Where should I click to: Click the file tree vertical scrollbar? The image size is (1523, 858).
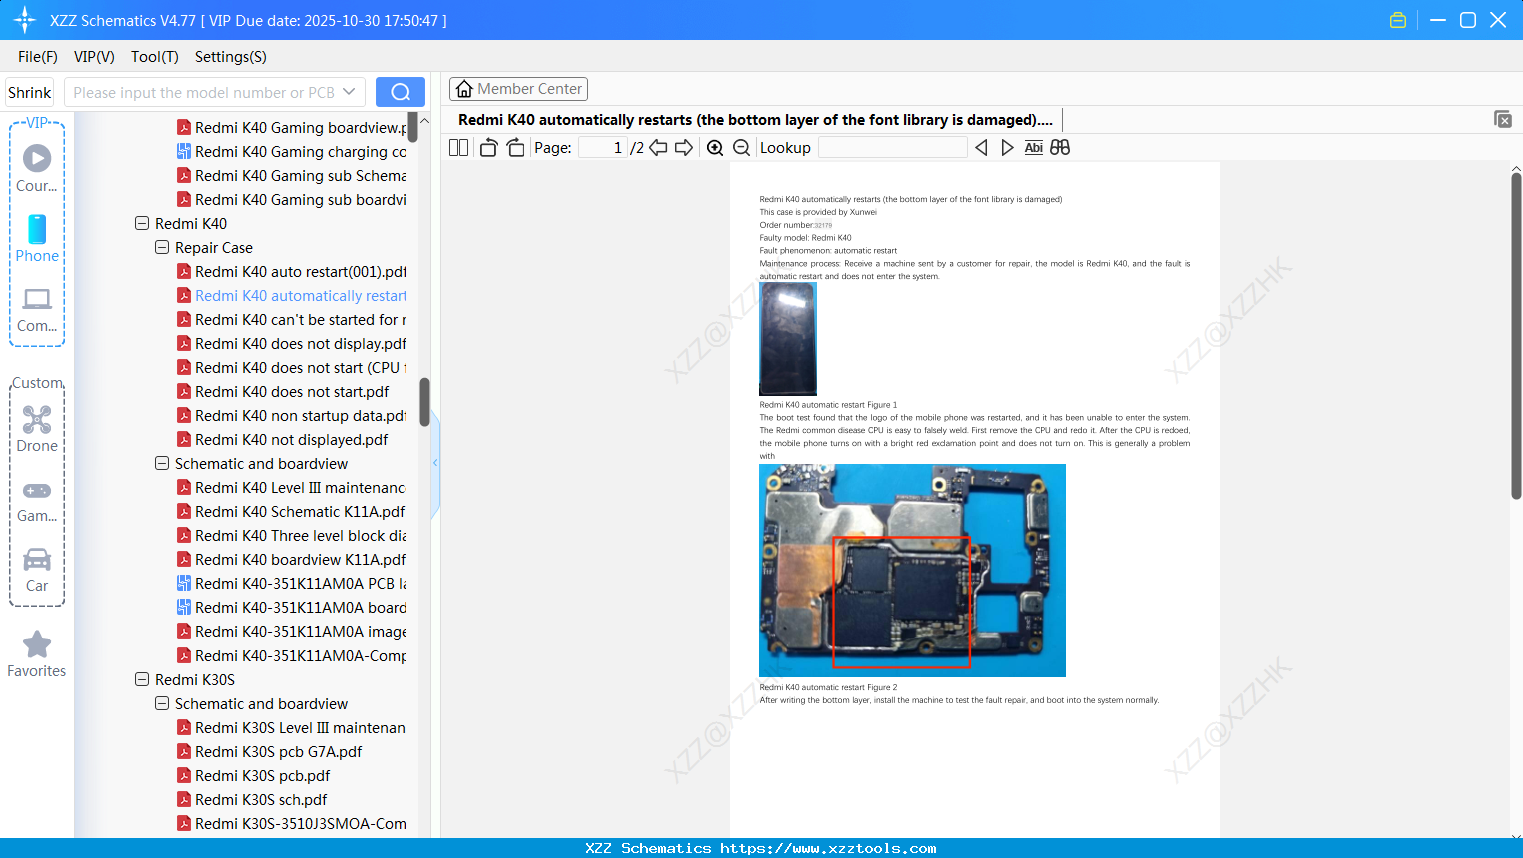point(424,401)
